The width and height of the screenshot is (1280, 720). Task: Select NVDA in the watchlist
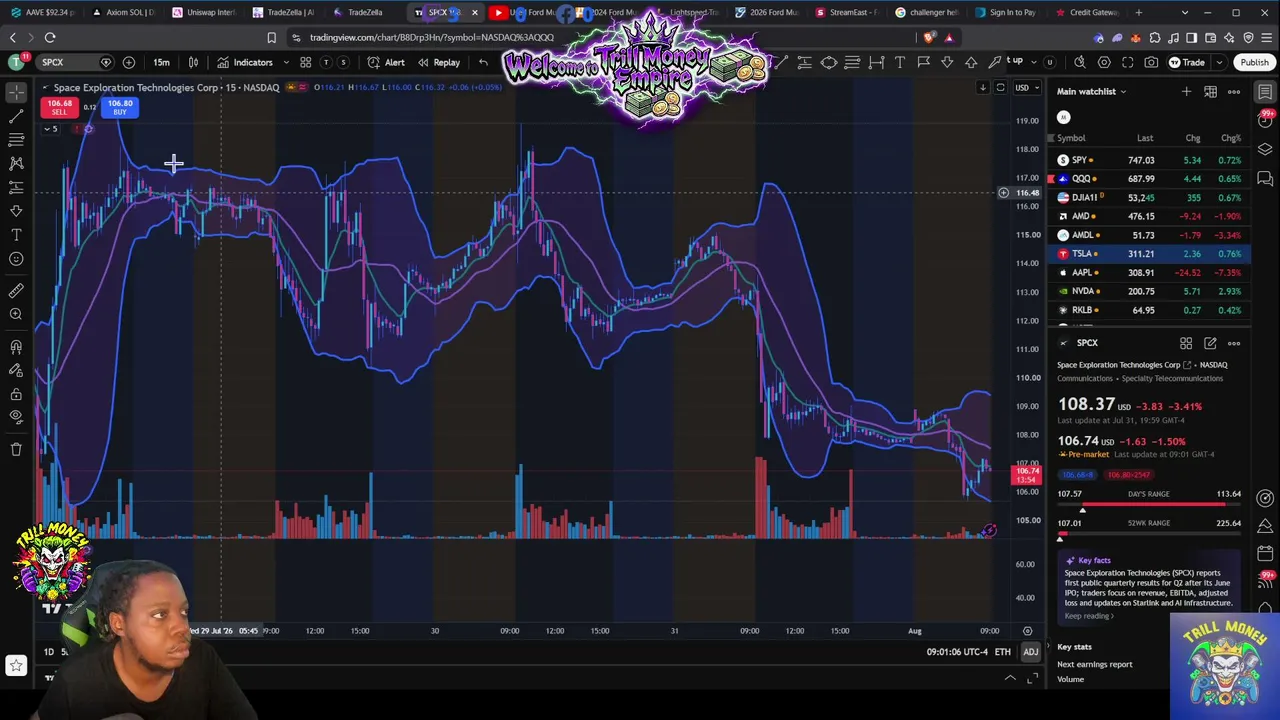tap(1148, 291)
